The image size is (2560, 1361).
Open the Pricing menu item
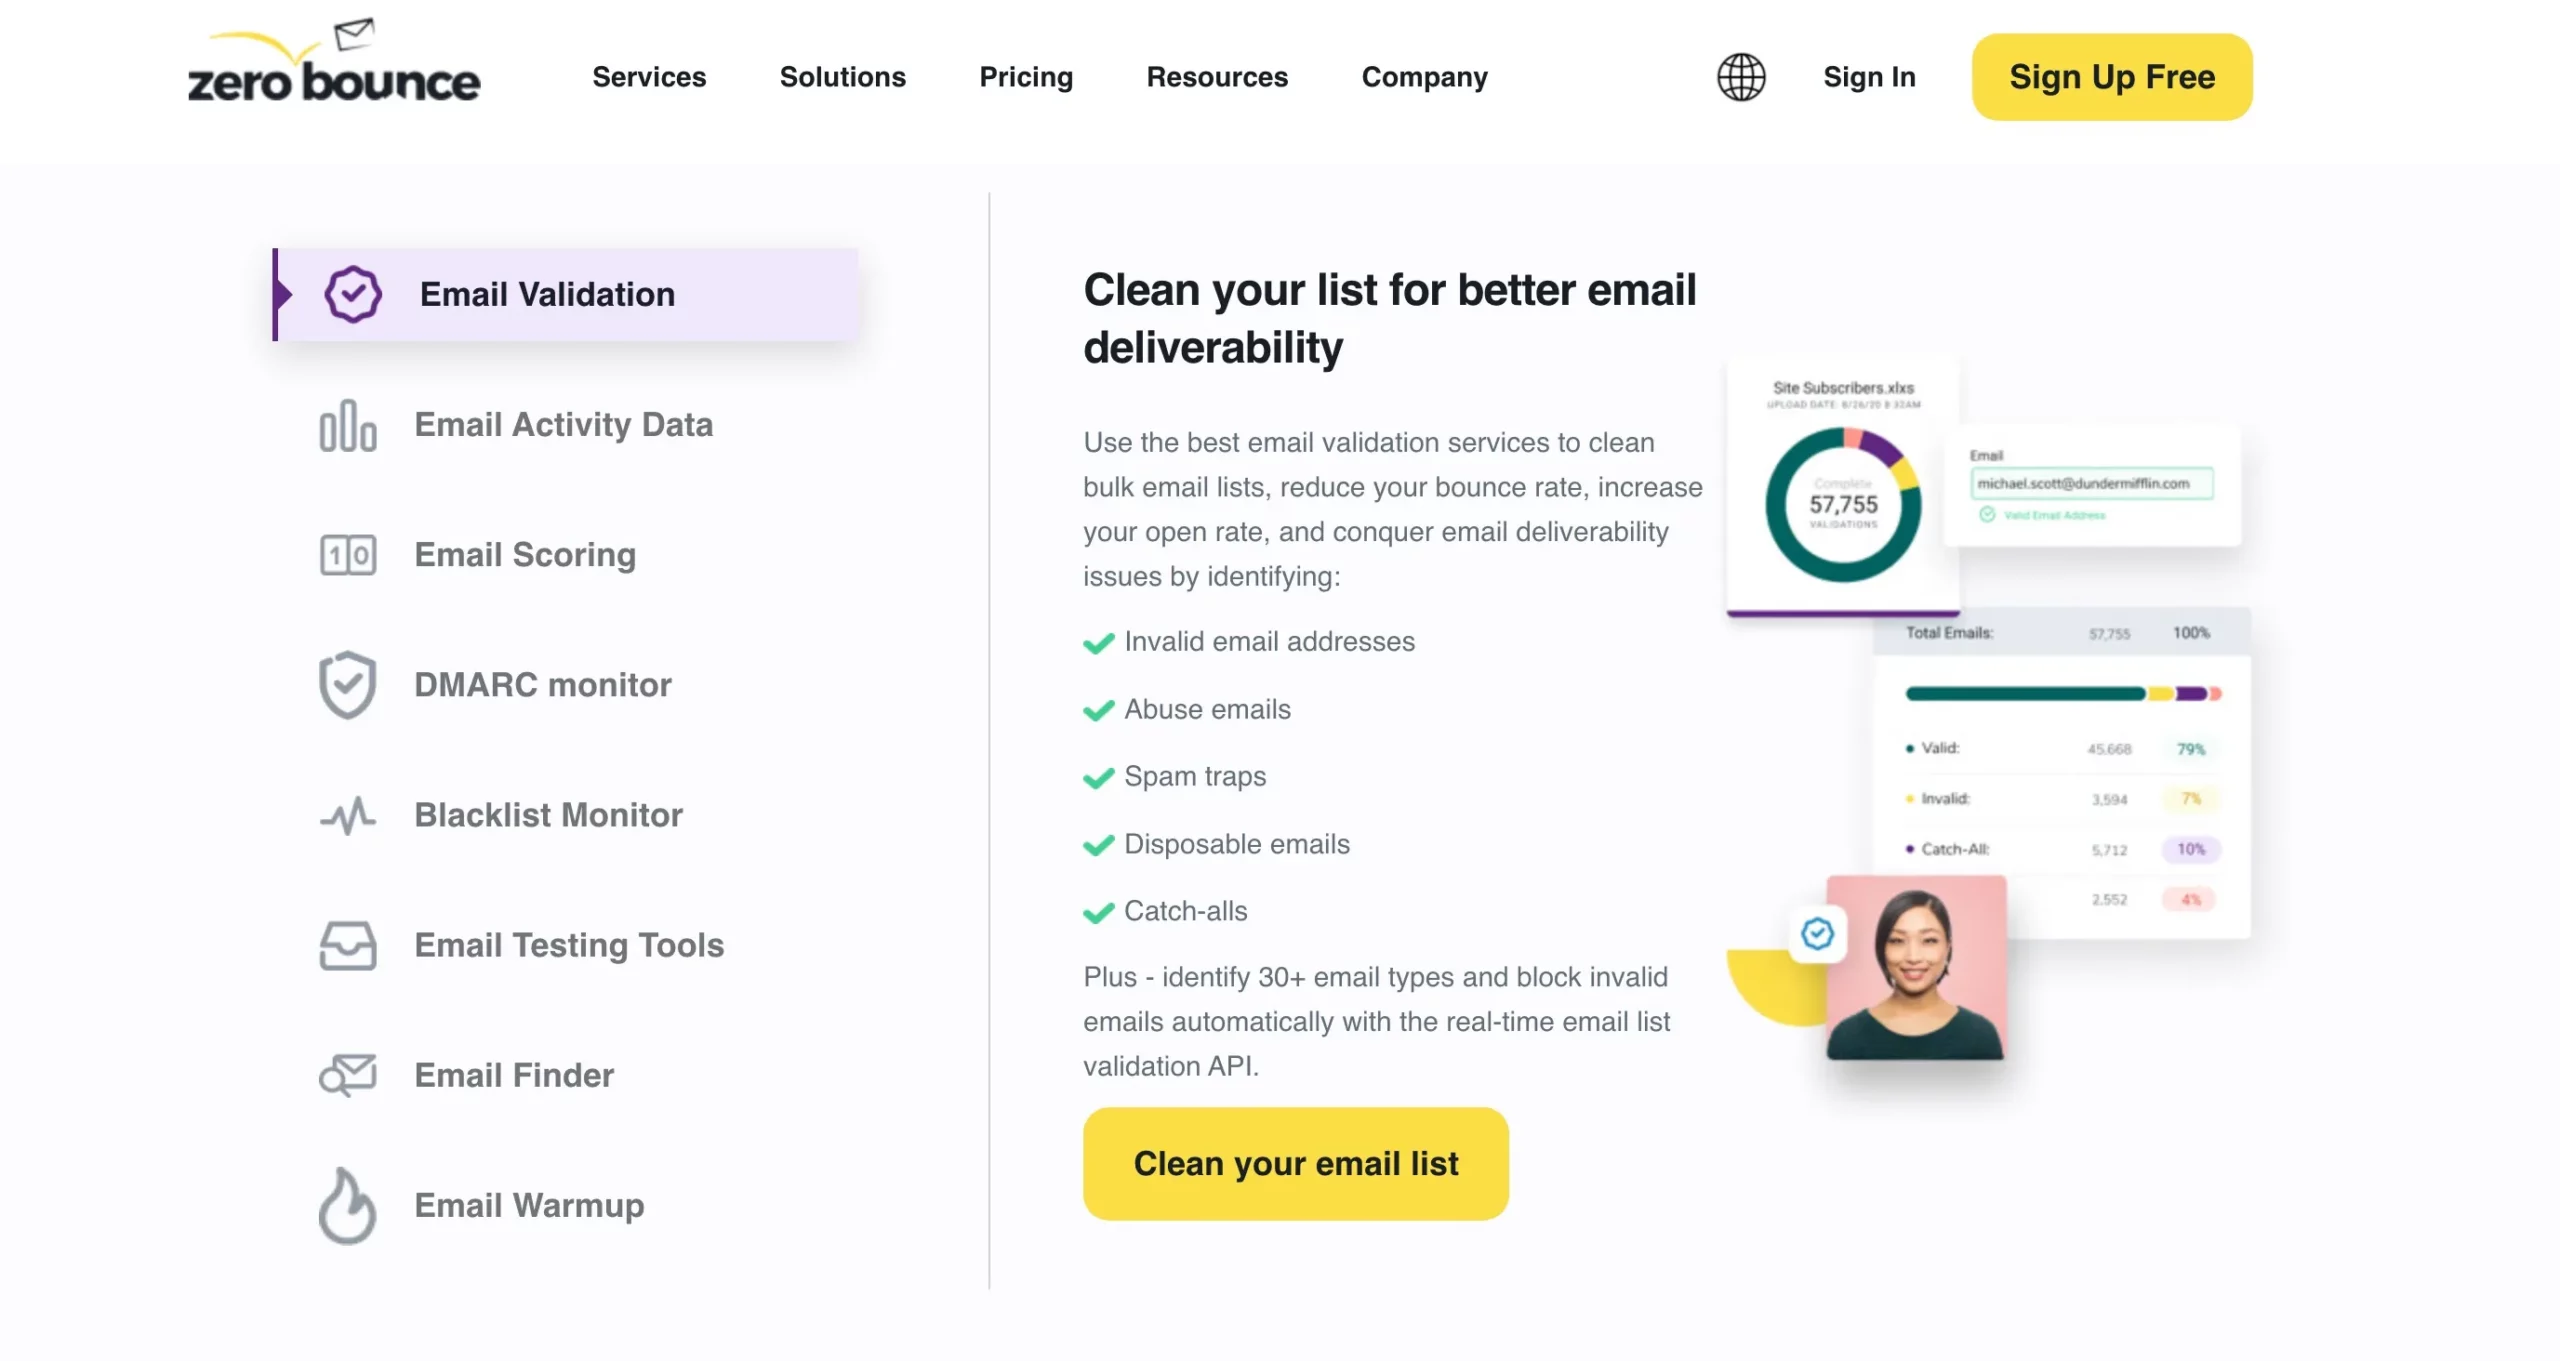coord(1026,74)
